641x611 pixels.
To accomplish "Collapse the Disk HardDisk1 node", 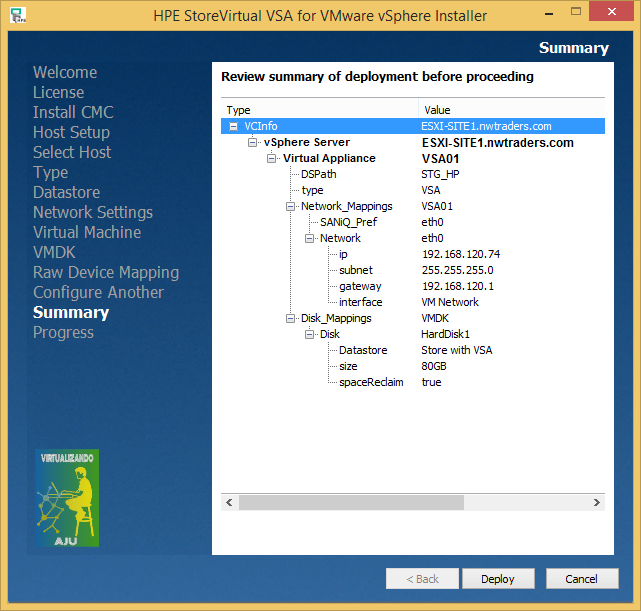I will click(310, 334).
